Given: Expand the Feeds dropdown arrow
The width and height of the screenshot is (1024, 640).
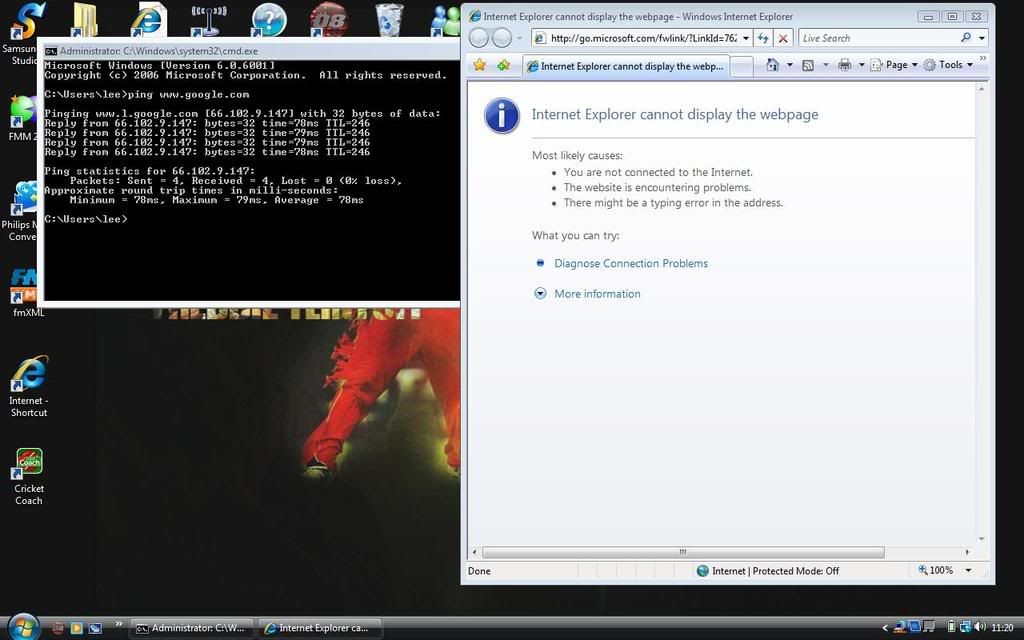Looking at the screenshot, I should click(x=825, y=65).
